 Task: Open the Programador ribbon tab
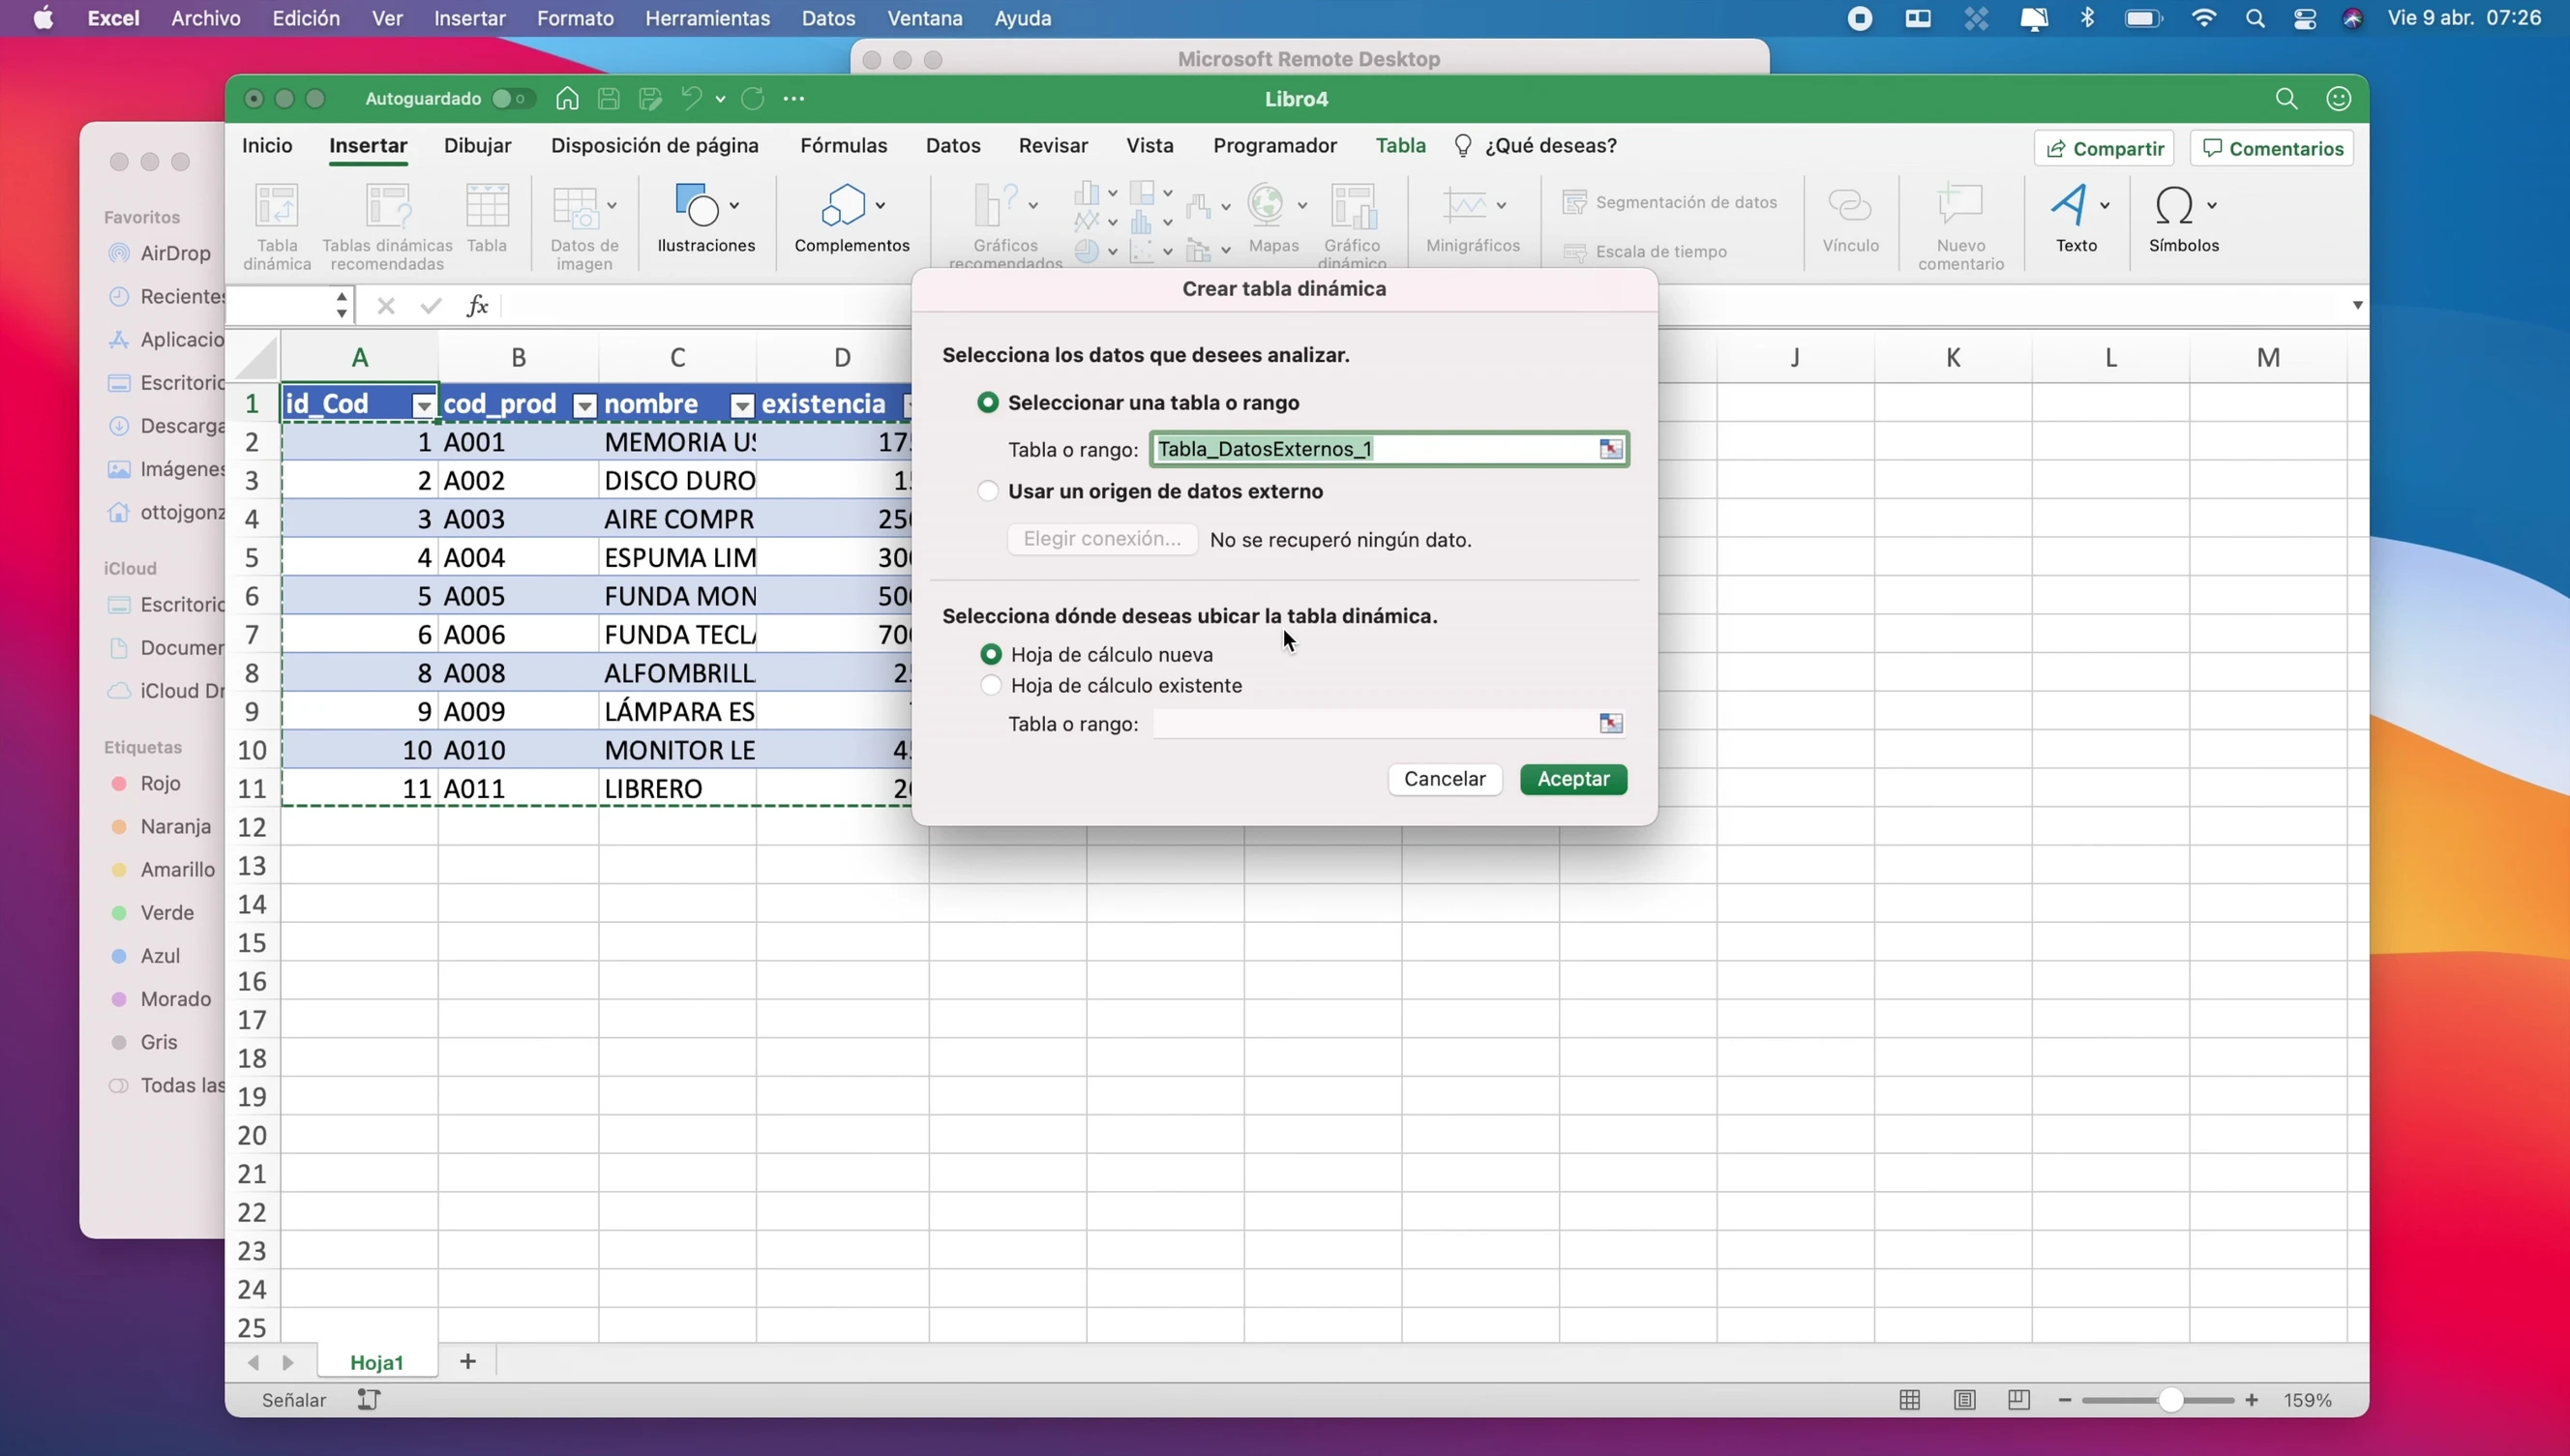pos(1275,146)
